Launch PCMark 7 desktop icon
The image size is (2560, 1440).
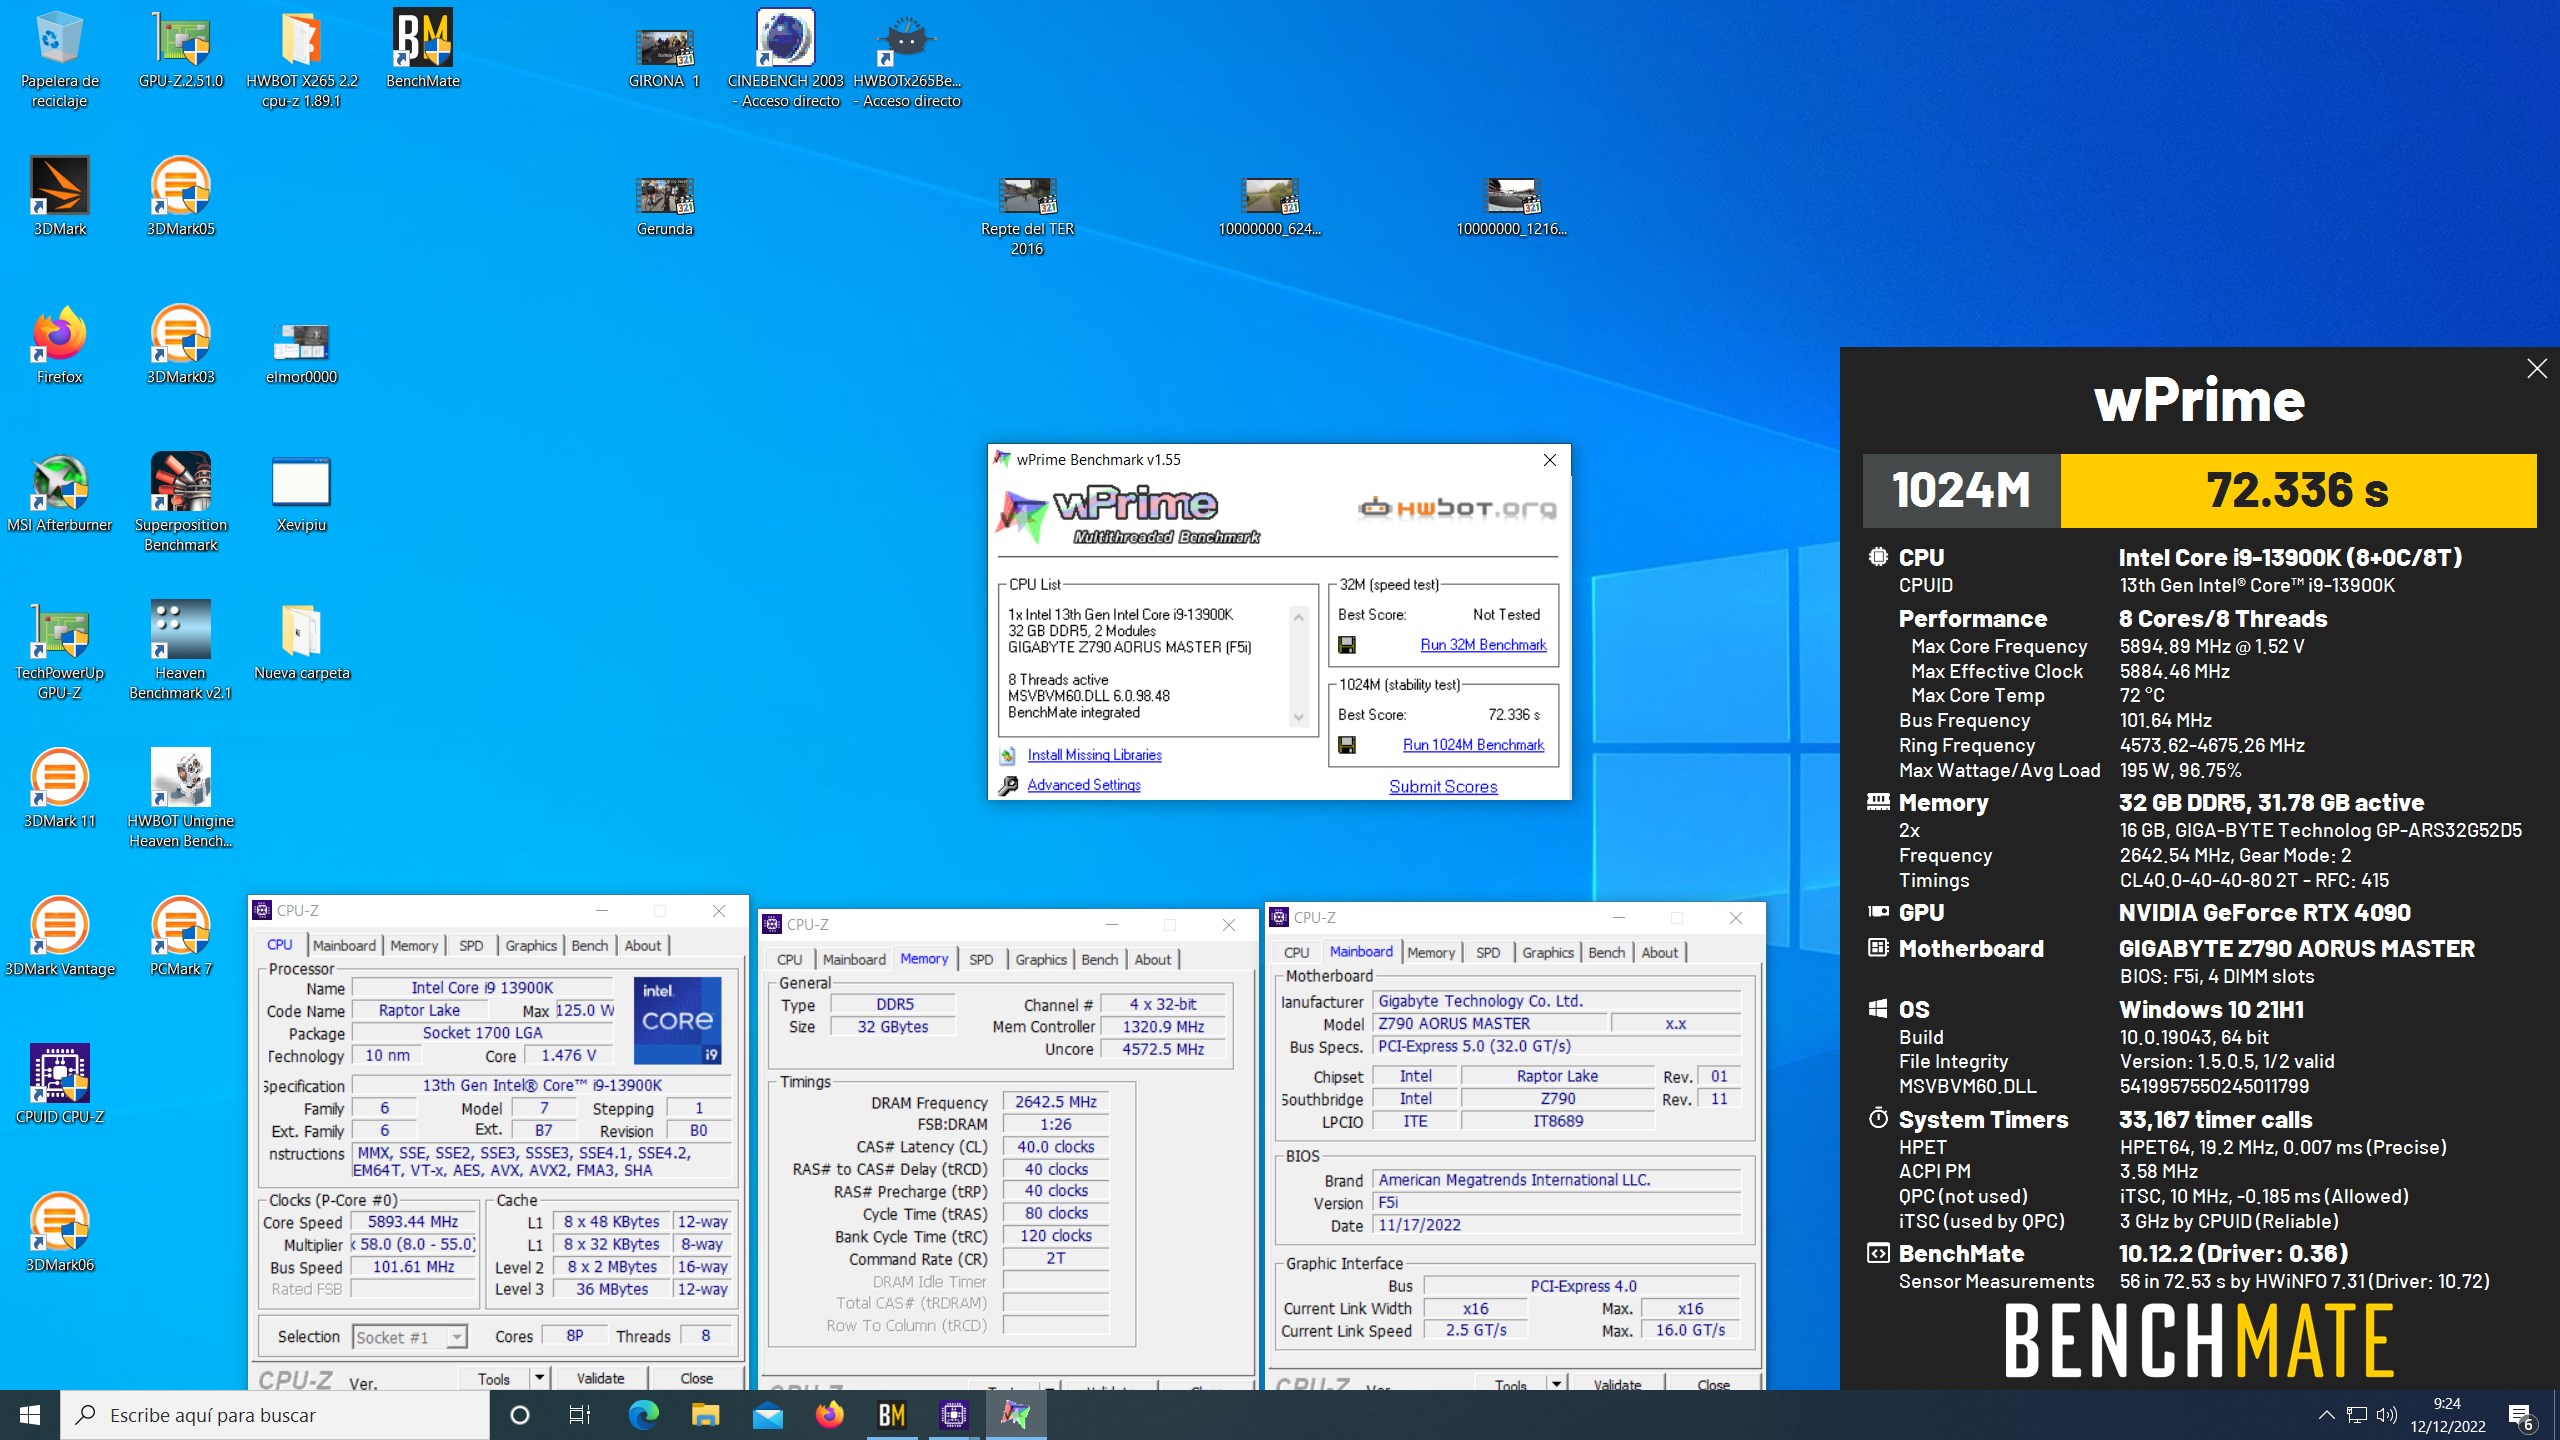click(181, 936)
